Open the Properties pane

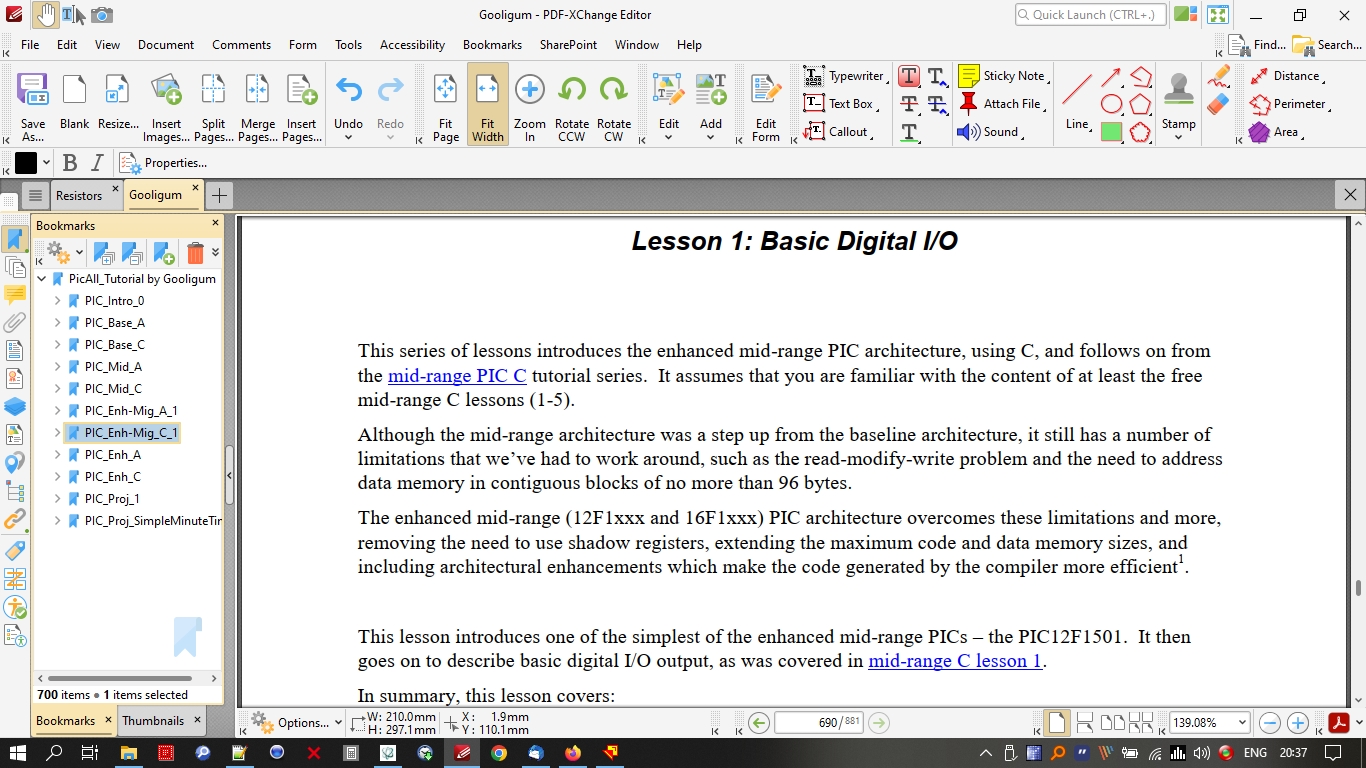[x=163, y=163]
